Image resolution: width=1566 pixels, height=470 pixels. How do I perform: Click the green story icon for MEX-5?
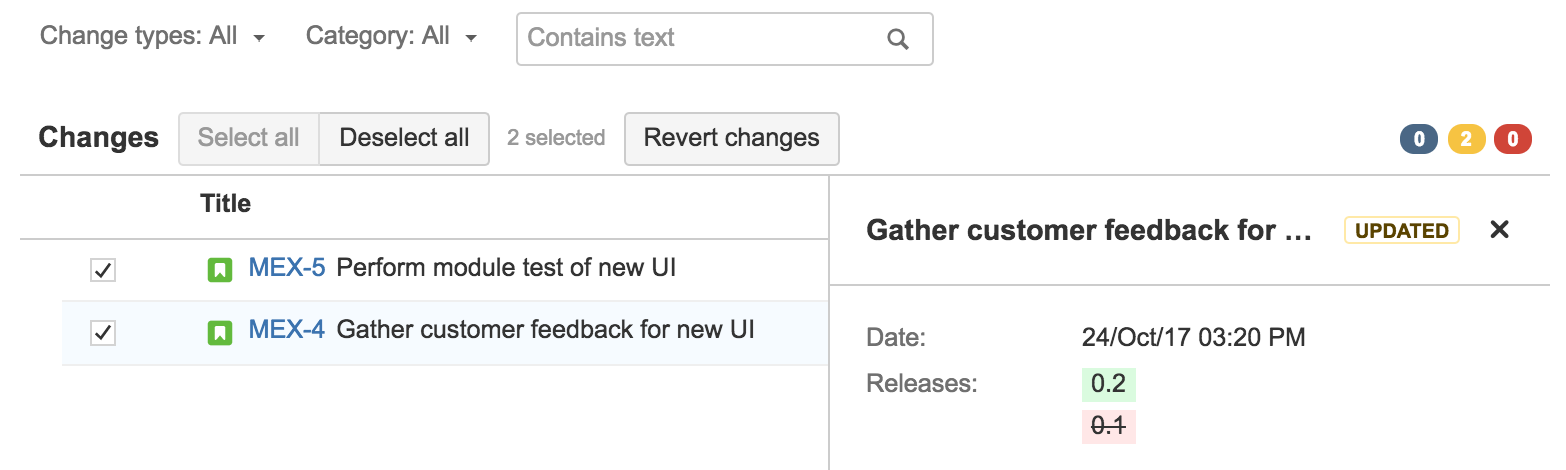click(x=219, y=269)
